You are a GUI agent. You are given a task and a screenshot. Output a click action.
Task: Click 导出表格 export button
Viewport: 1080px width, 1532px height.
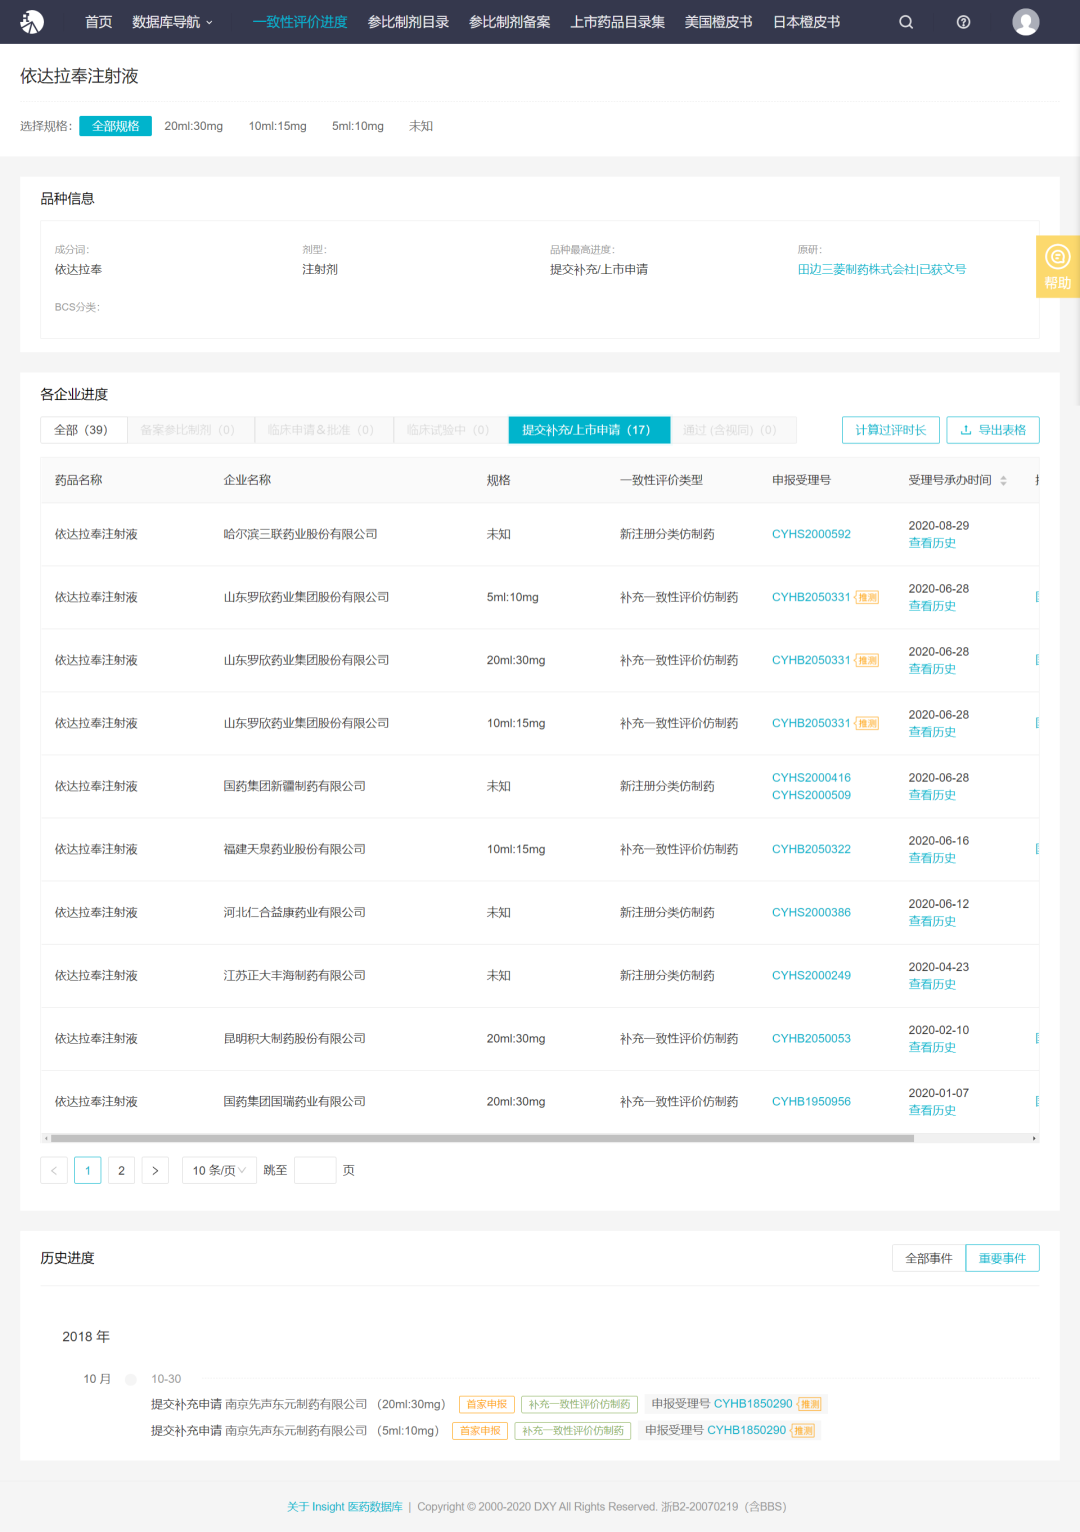pos(993,430)
